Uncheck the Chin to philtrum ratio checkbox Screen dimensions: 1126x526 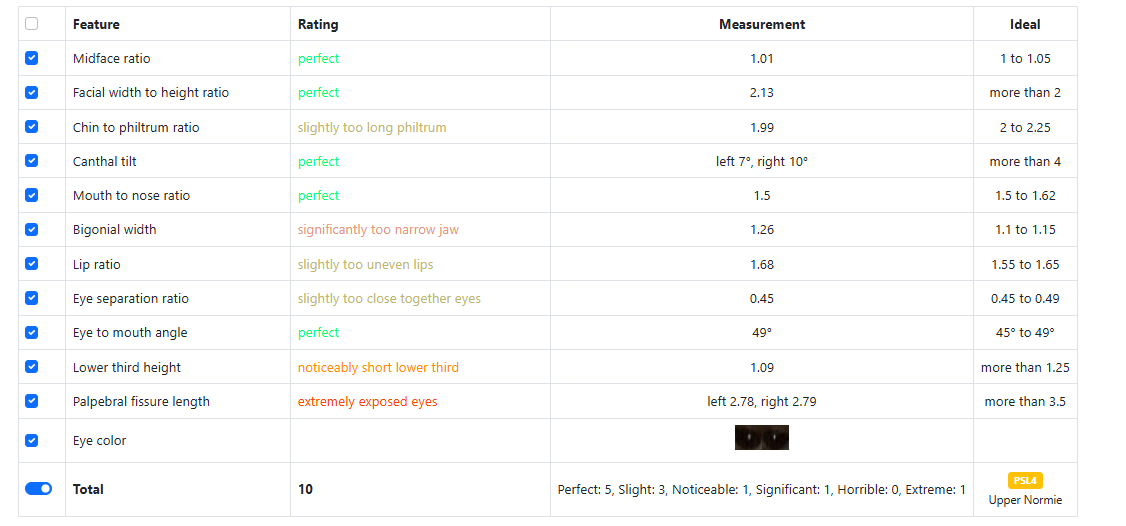coord(31,127)
